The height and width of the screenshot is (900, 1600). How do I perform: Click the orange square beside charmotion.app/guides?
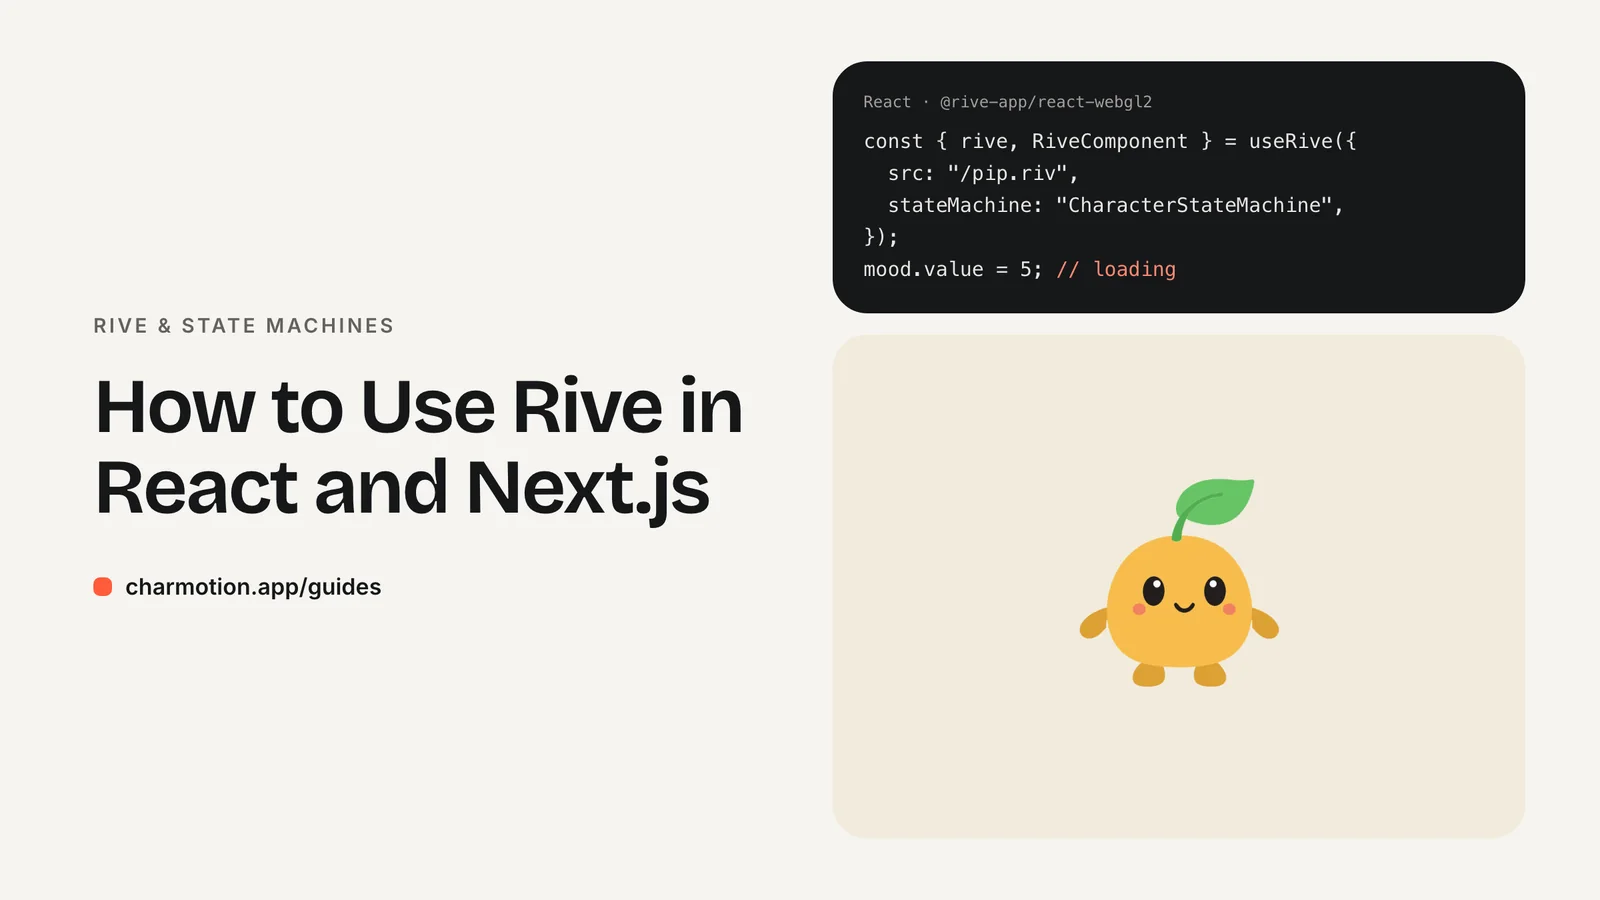pos(103,587)
